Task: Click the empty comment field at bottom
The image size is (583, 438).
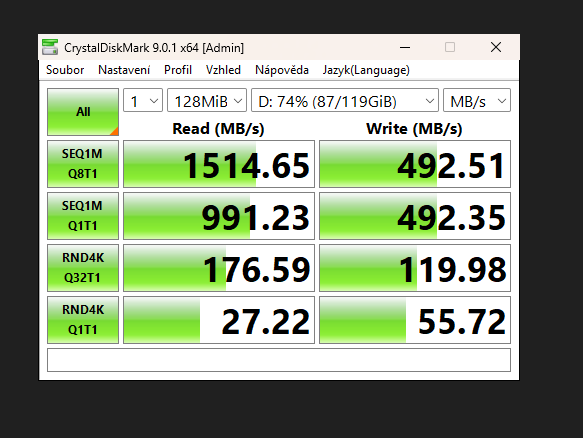Action: (279, 360)
